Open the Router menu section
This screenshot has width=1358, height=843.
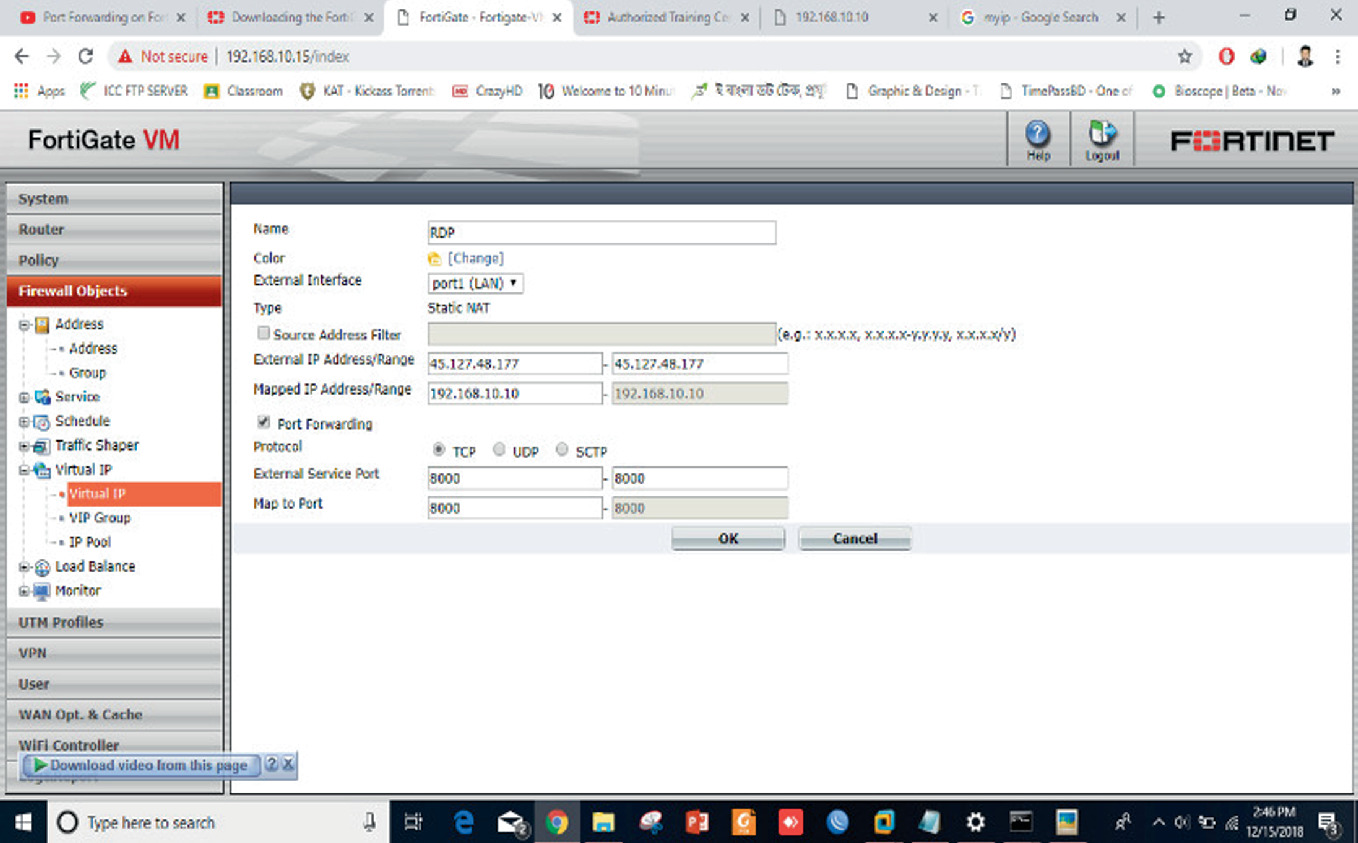[114, 229]
